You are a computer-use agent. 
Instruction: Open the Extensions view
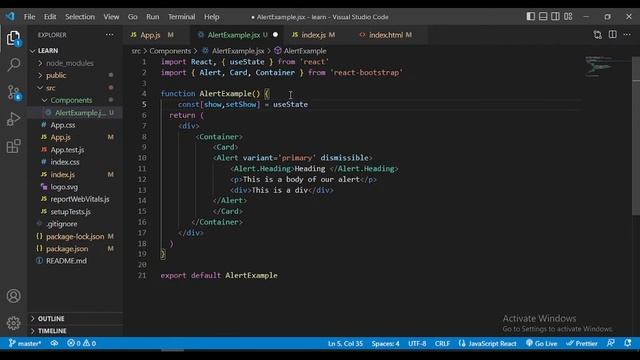pos(13,146)
